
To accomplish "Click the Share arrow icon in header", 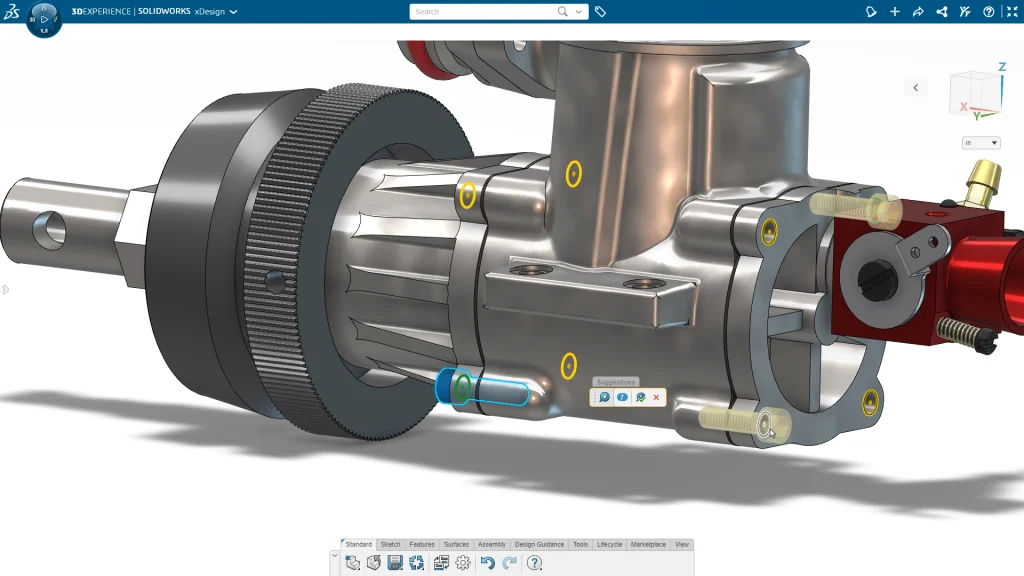I will pos(918,12).
